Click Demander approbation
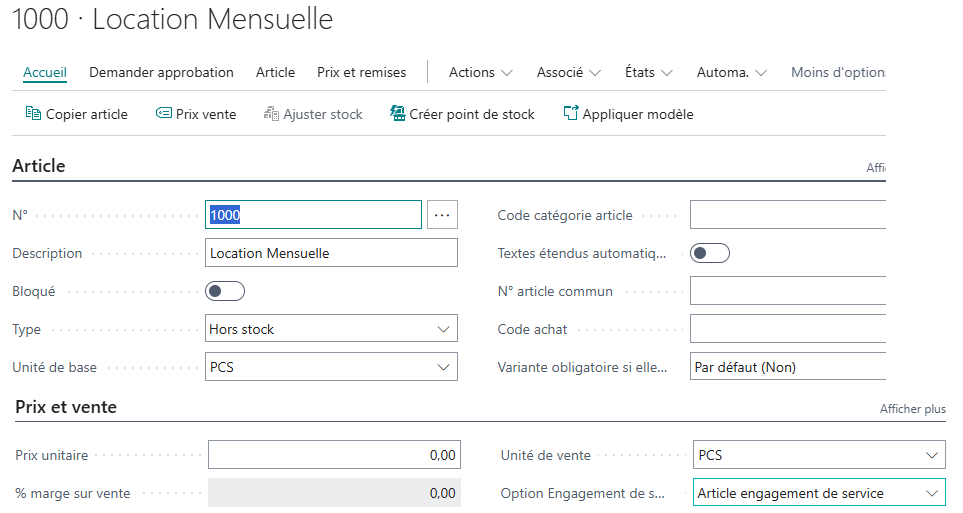This screenshot has height=513, width=963. pos(161,72)
